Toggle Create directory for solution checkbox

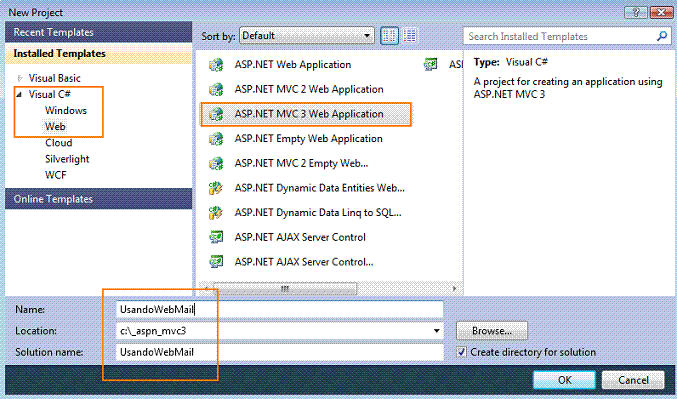[461, 352]
